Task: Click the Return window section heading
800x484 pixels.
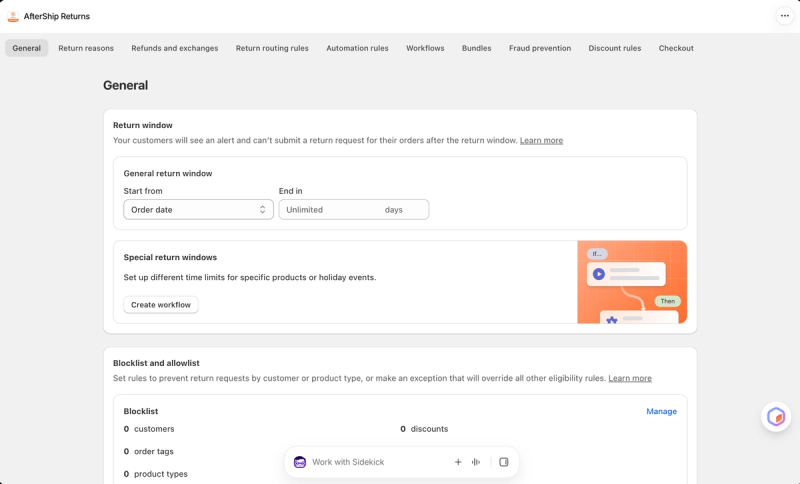Action: 143,125
